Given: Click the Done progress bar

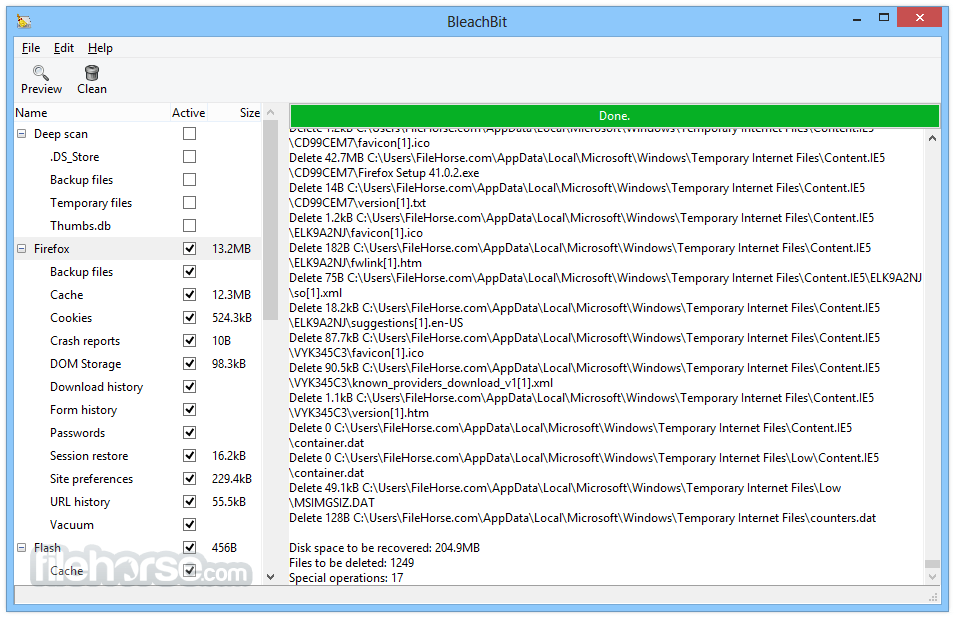Looking at the screenshot, I should [615, 116].
